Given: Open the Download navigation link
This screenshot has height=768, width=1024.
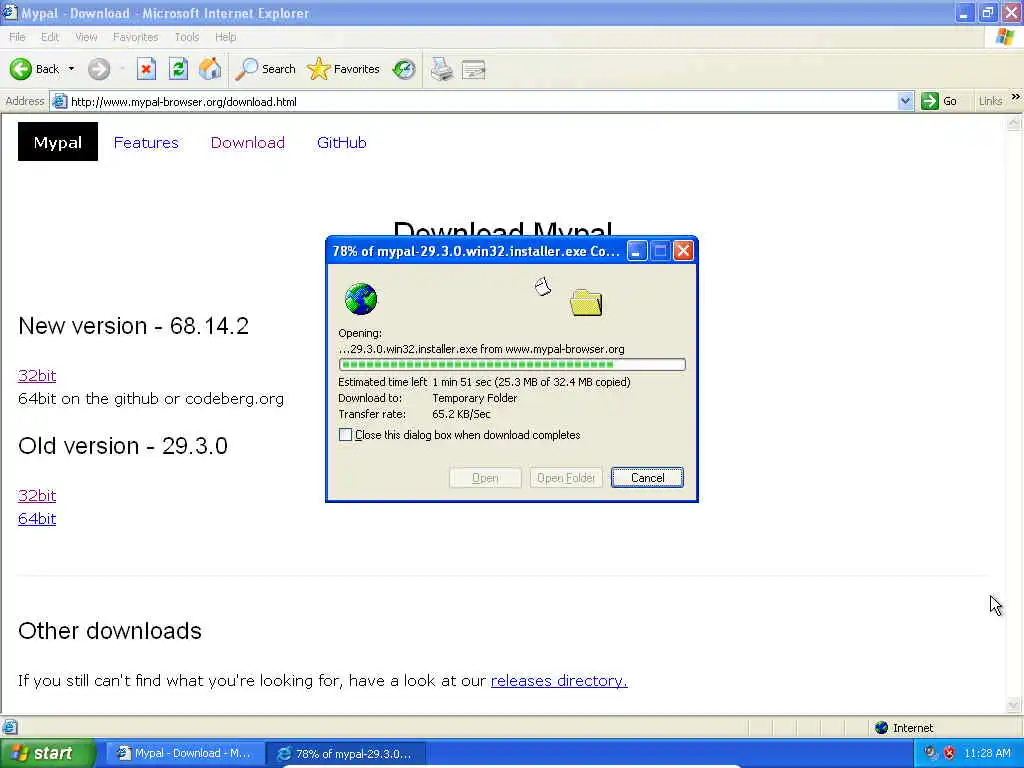Looking at the screenshot, I should pyautogui.click(x=248, y=142).
